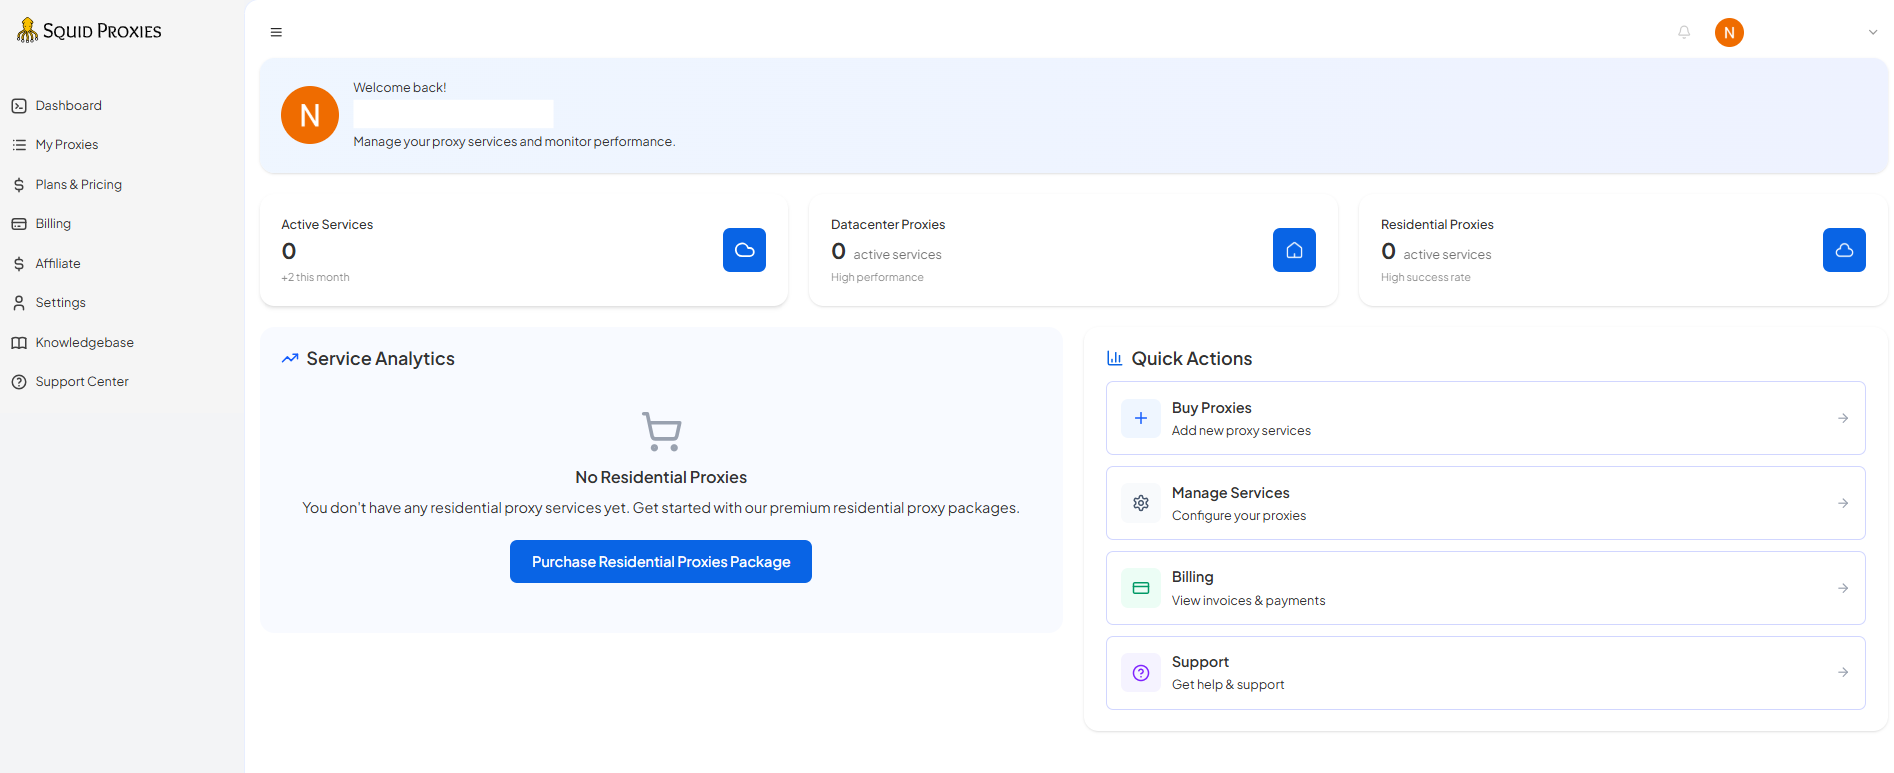Click the Billing green card icon
Screen dimensions: 1894x773
pyautogui.click(x=1141, y=588)
